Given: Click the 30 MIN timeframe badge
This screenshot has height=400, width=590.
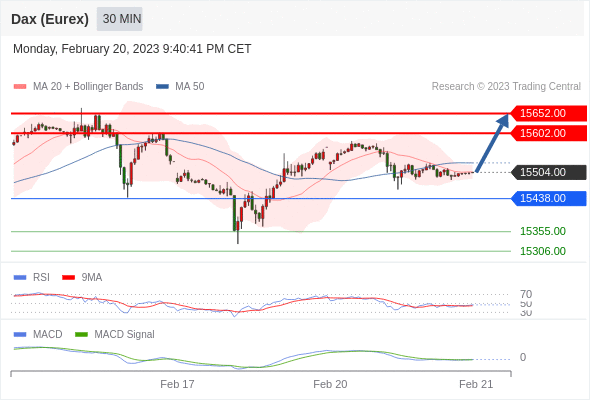Looking at the screenshot, I should click(120, 19).
